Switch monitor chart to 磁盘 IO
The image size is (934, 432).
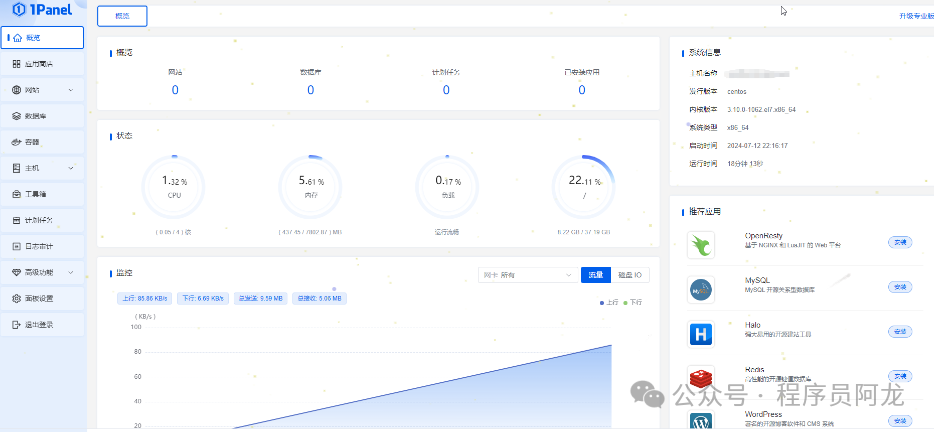[x=630, y=275]
